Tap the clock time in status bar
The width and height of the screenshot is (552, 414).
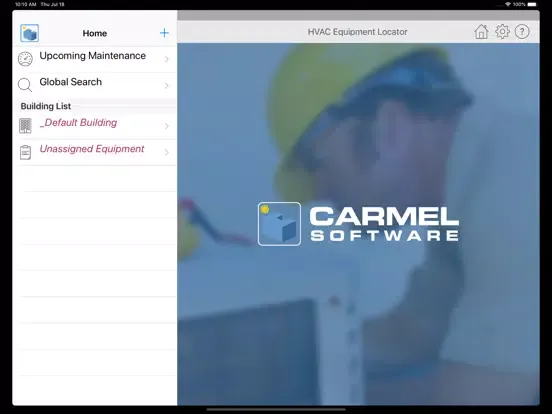coord(25,4)
